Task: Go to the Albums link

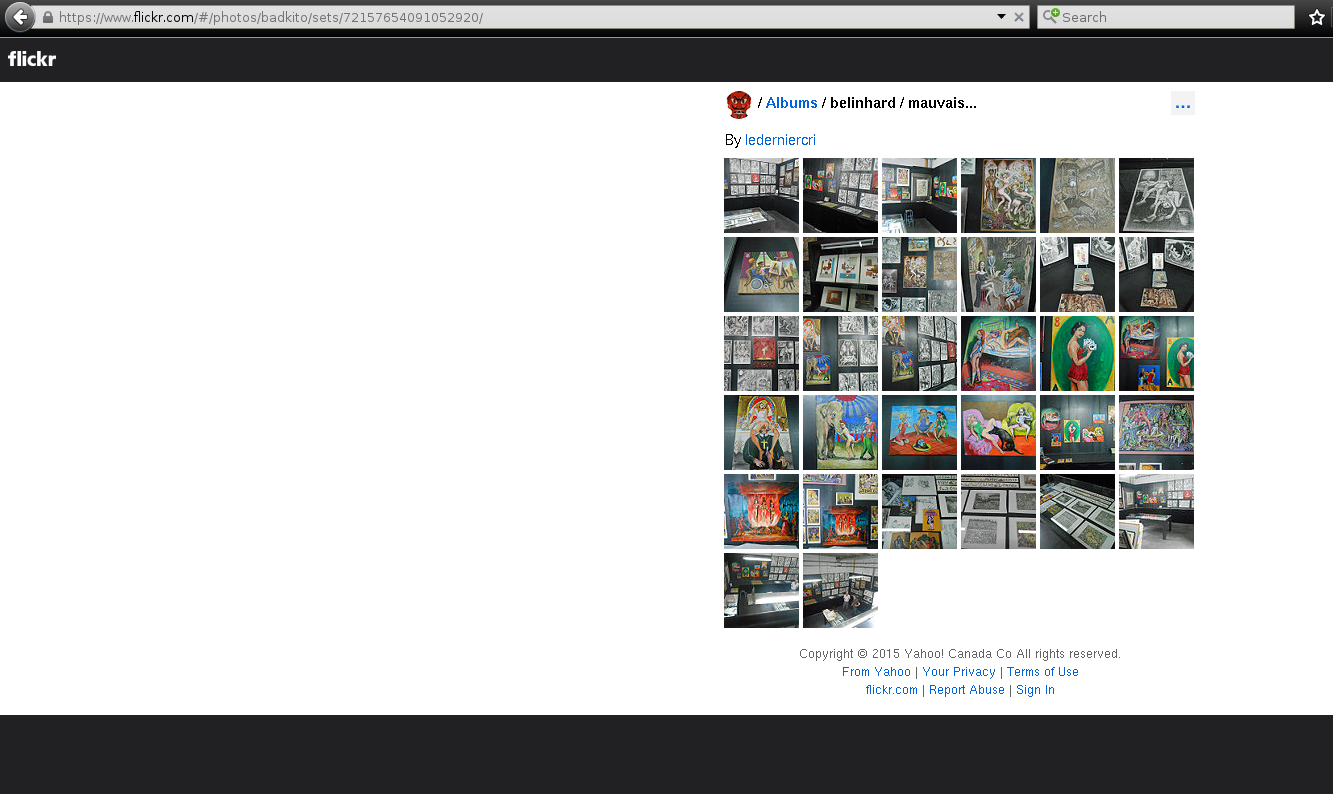Action: click(x=791, y=103)
